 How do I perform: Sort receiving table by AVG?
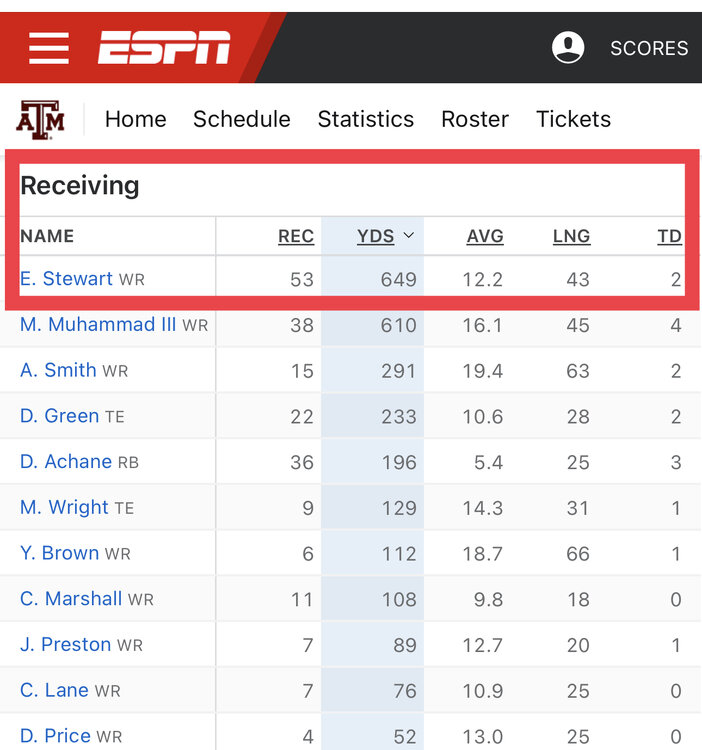point(485,236)
